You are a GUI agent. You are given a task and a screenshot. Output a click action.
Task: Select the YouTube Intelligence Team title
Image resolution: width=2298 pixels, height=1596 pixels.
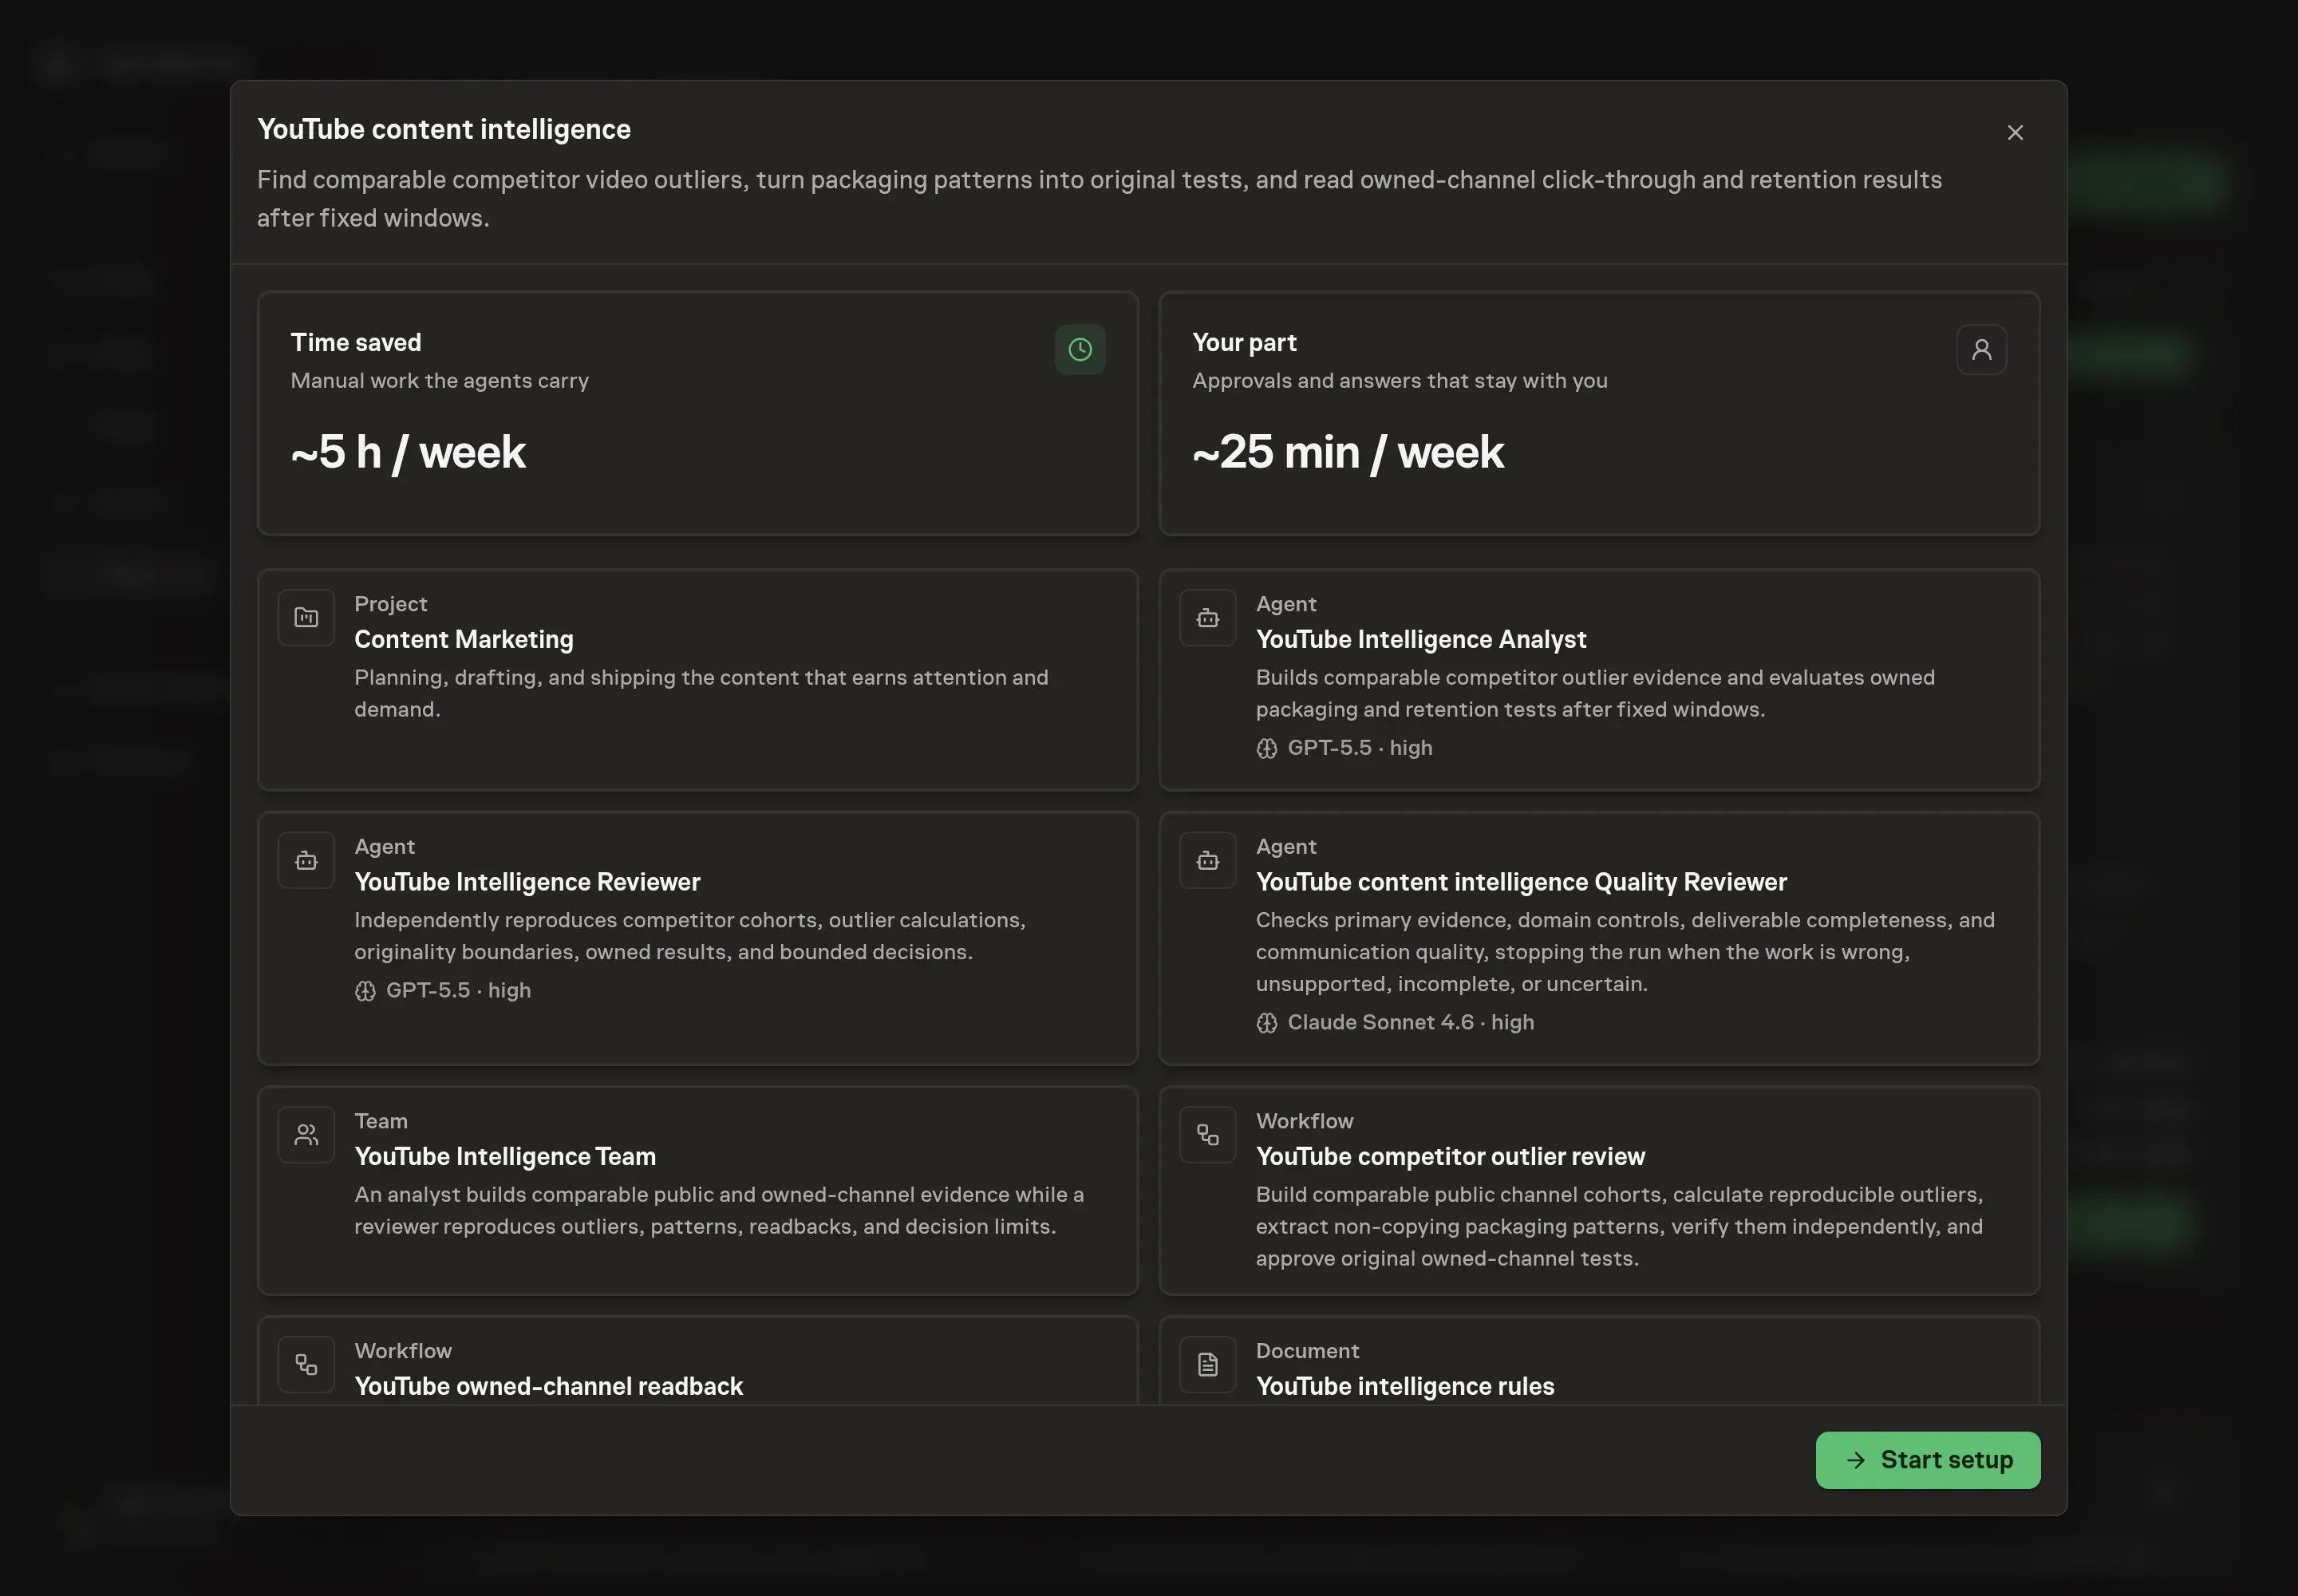point(505,1157)
